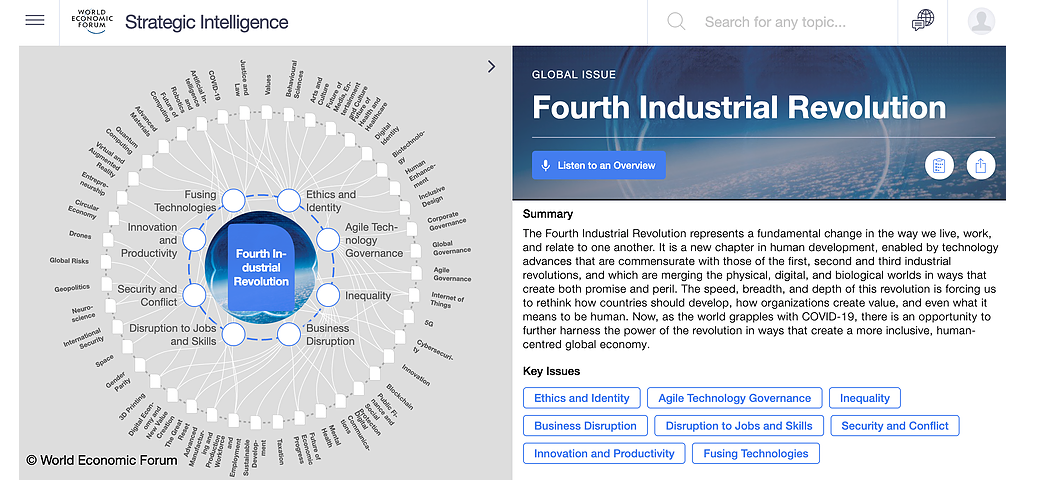Click the Corporate Governance outer topic
Viewport: 1043px width, 487px height.
tap(446, 221)
